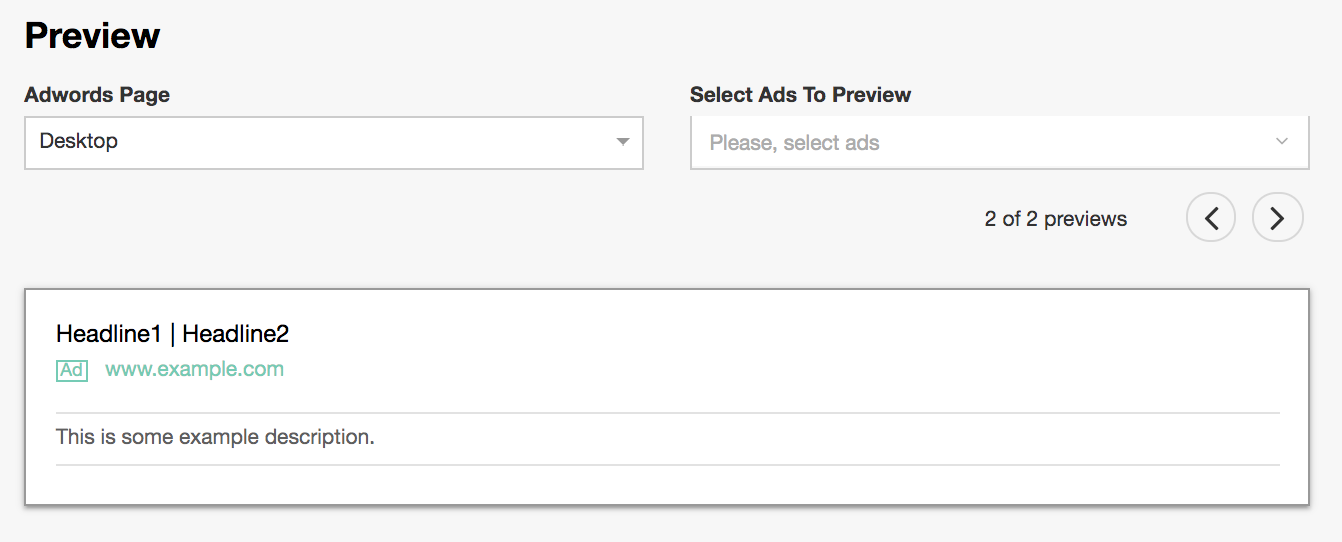The height and width of the screenshot is (542, 1342).
Task: Click the Headline2 portion of headline
Action: (x=235, y=334)
